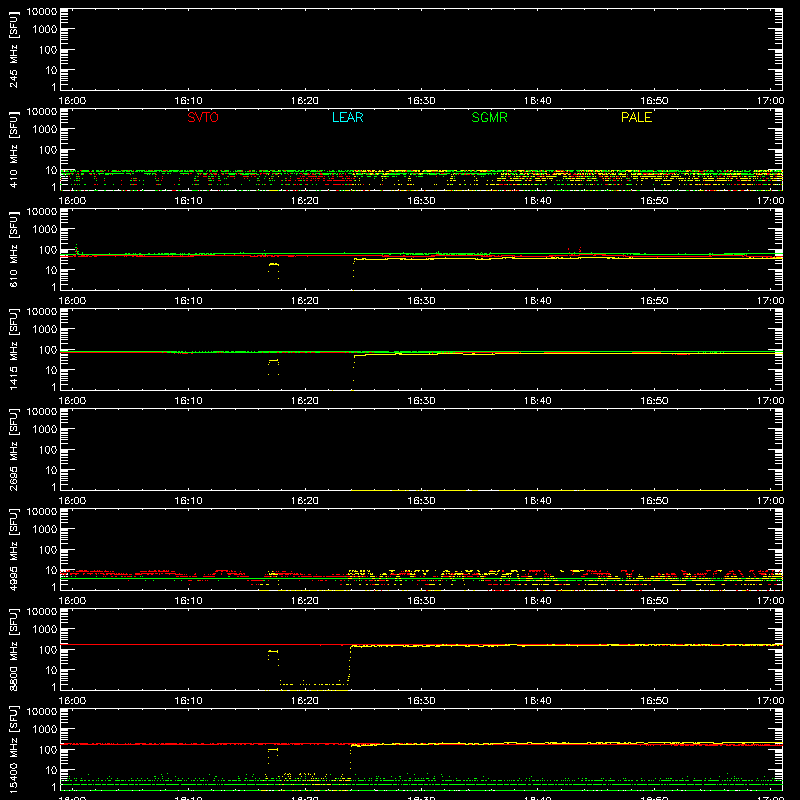Screen dimensions: 800x800
Task: Select the 245 MHz [SFU] axis title
Action: coord(14,49)
